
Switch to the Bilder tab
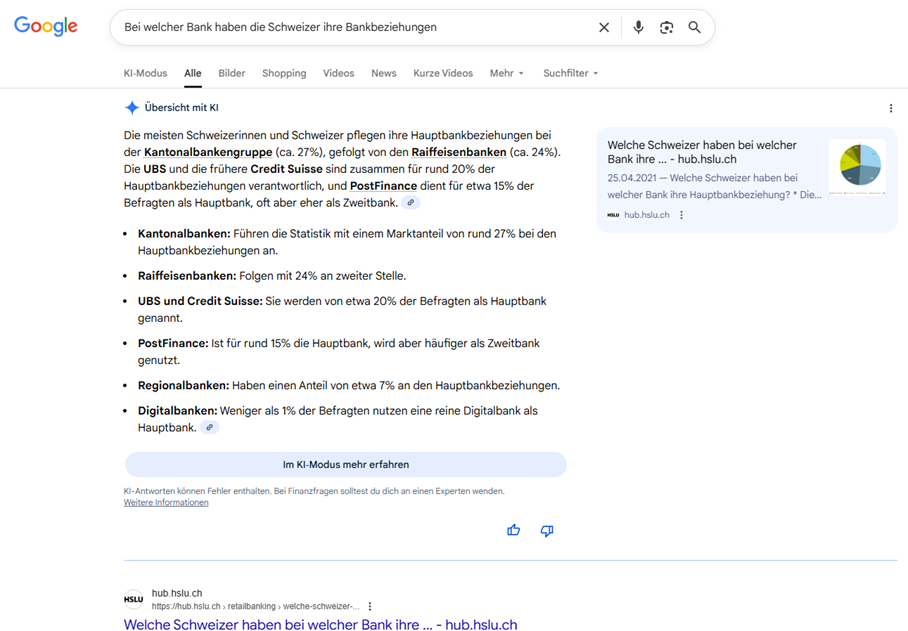coord(231,73)
